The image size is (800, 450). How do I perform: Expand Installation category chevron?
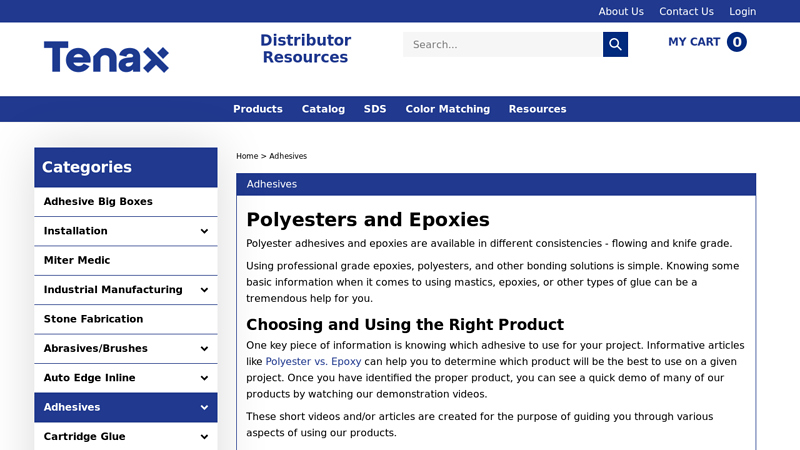(x=204, y=231)
